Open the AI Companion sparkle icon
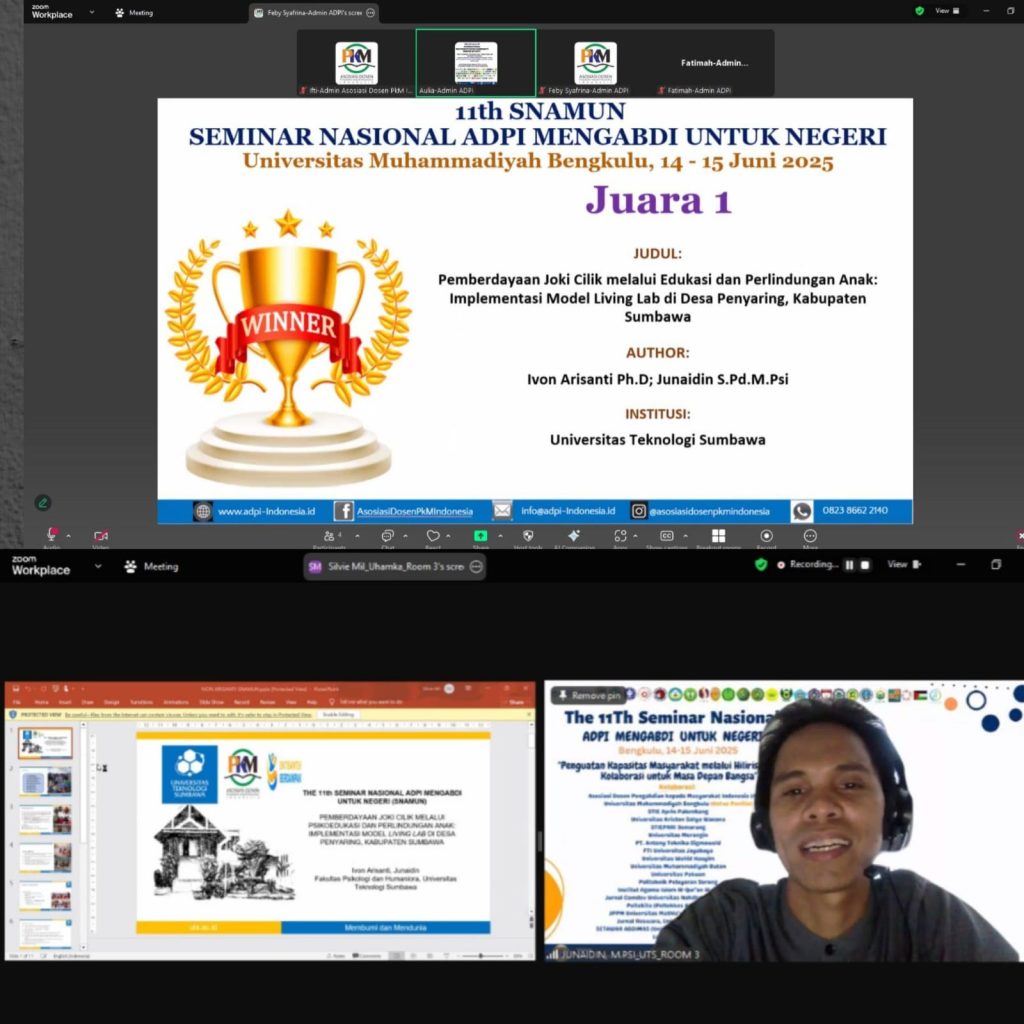The width and height of the screenshot is (1024, 1024). [x=574, y=536]
